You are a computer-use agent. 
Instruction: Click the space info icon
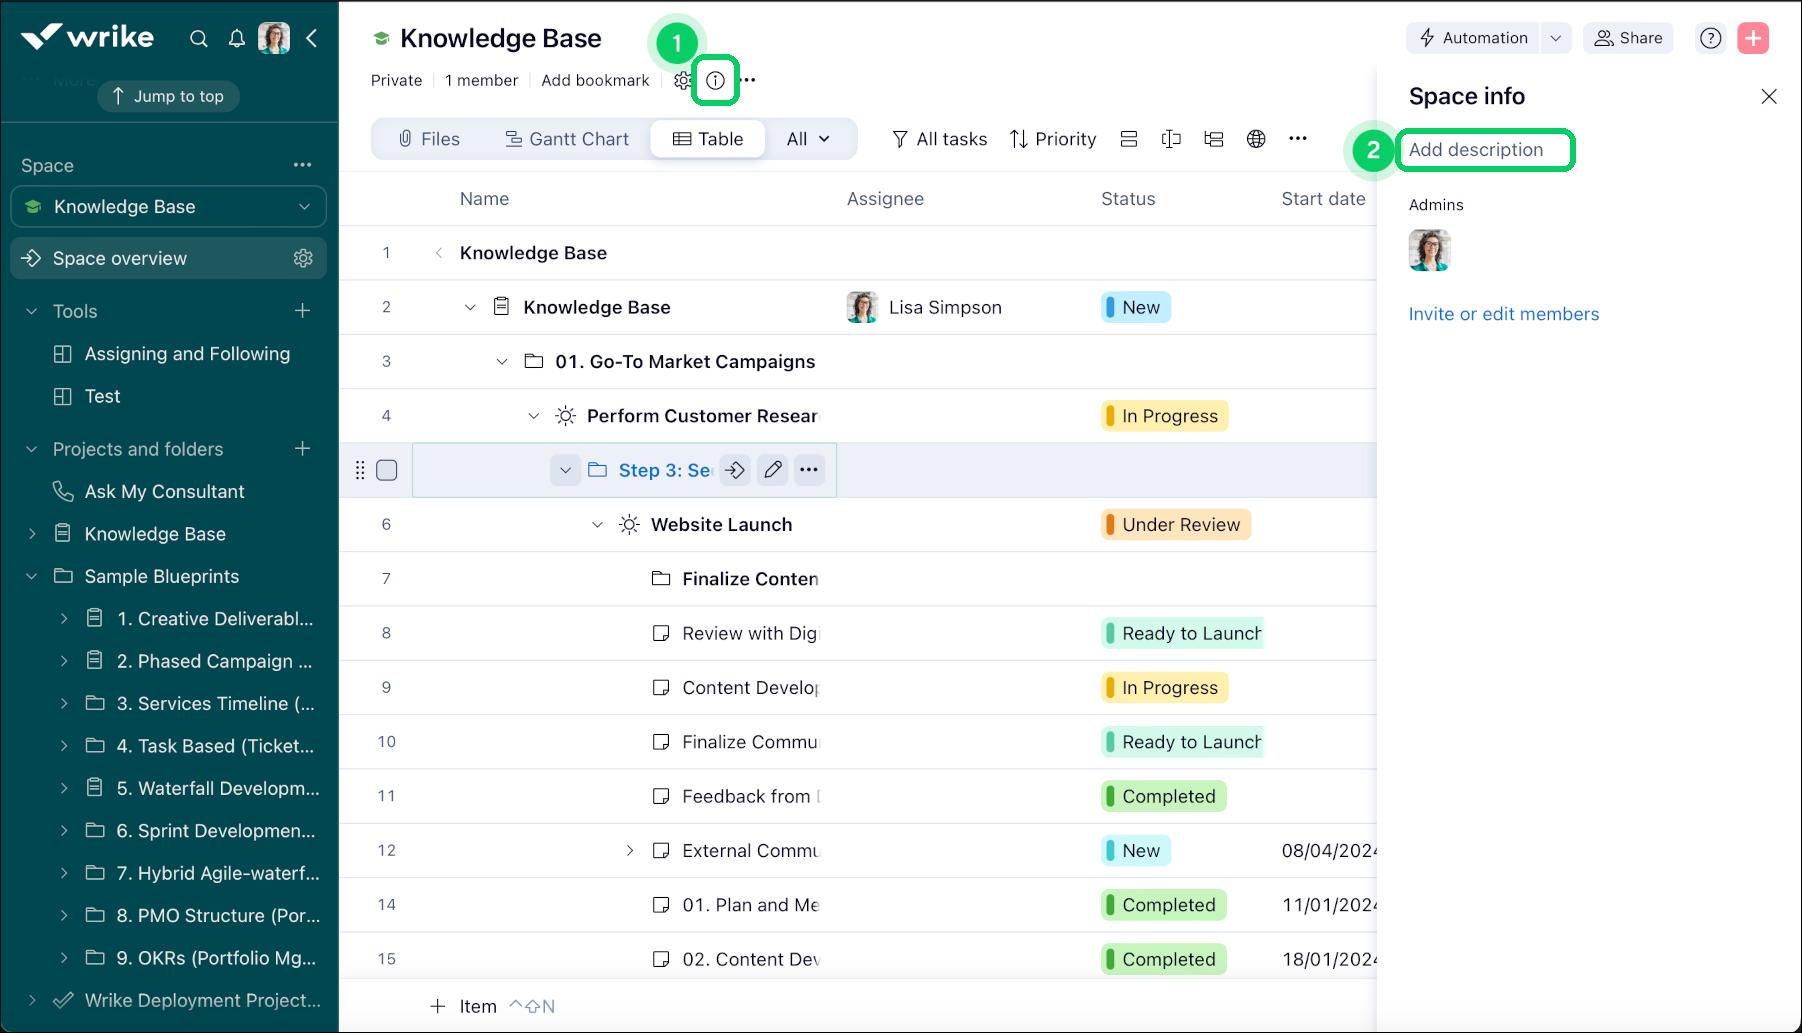(x=715, y=81)
